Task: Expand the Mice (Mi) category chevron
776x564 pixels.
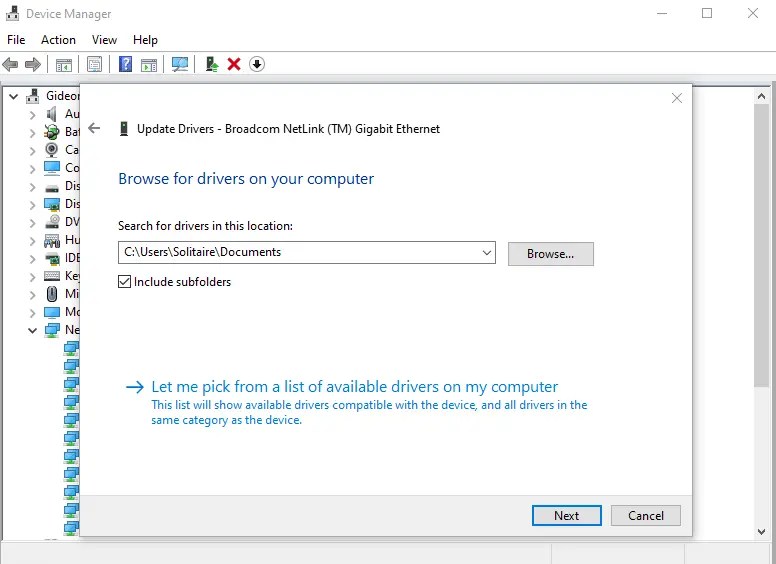Action: point(32,295)
